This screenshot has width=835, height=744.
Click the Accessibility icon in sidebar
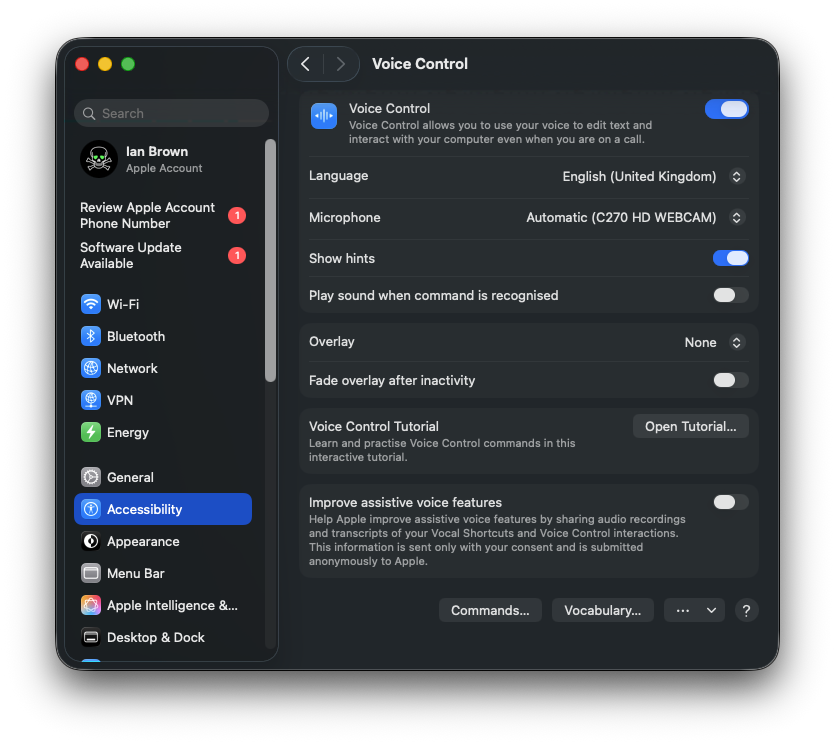(91, 509)
